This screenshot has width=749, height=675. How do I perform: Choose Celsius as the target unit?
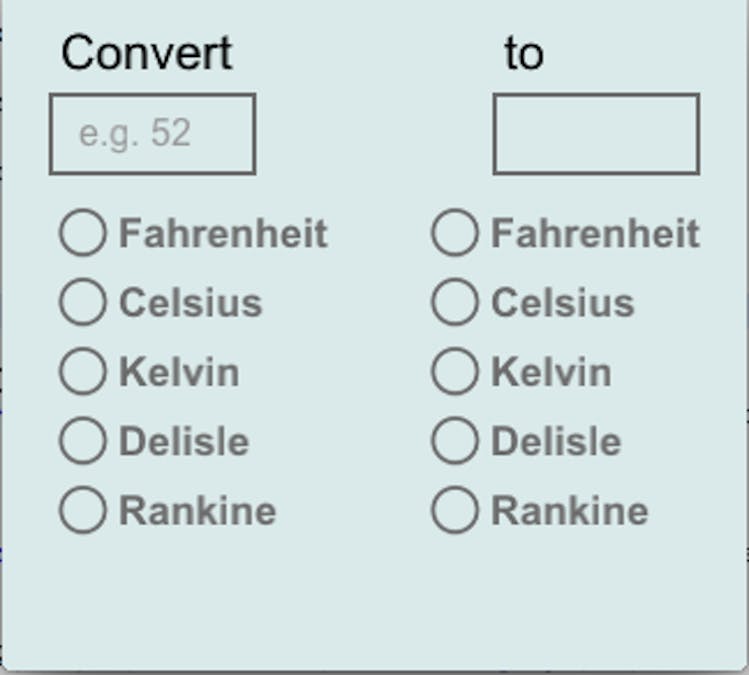pos(454,302)
